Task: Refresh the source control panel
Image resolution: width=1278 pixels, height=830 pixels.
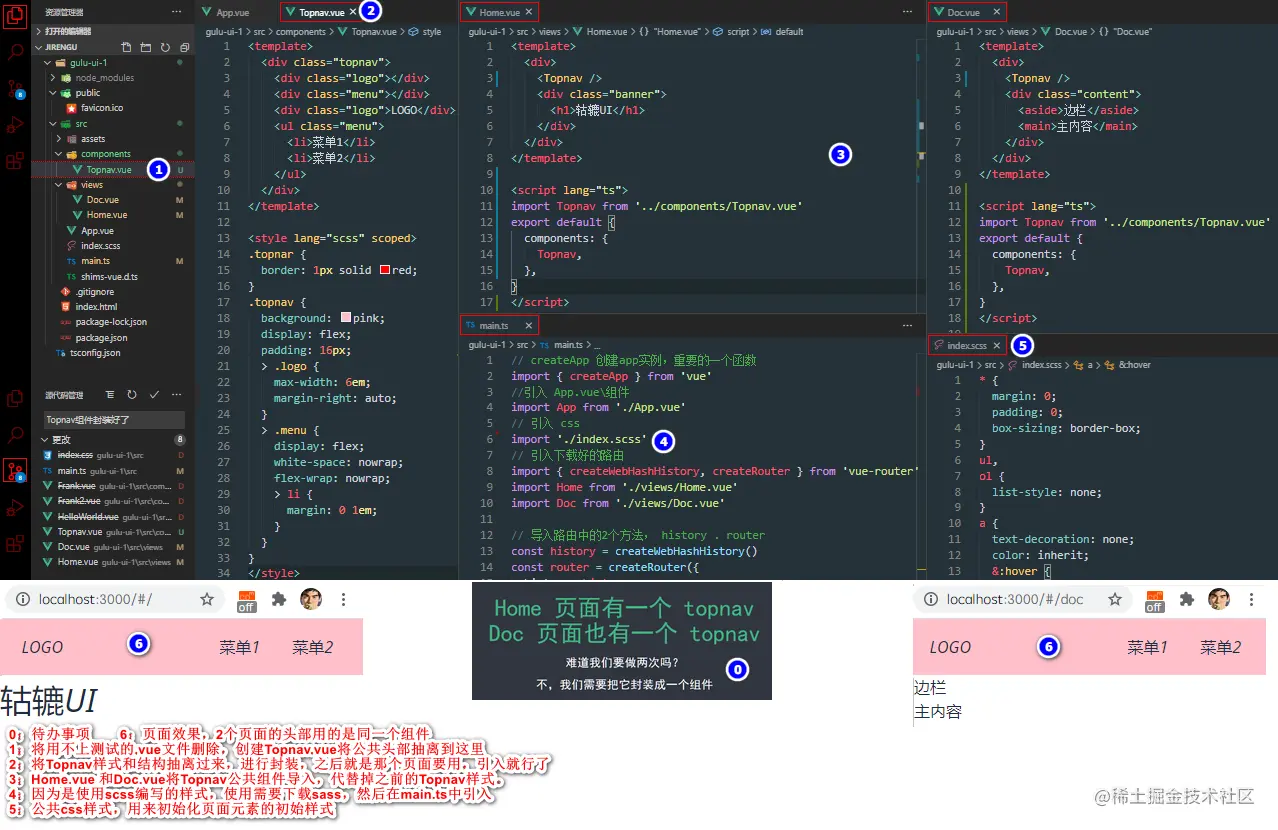Action: [x=132, y=396]
